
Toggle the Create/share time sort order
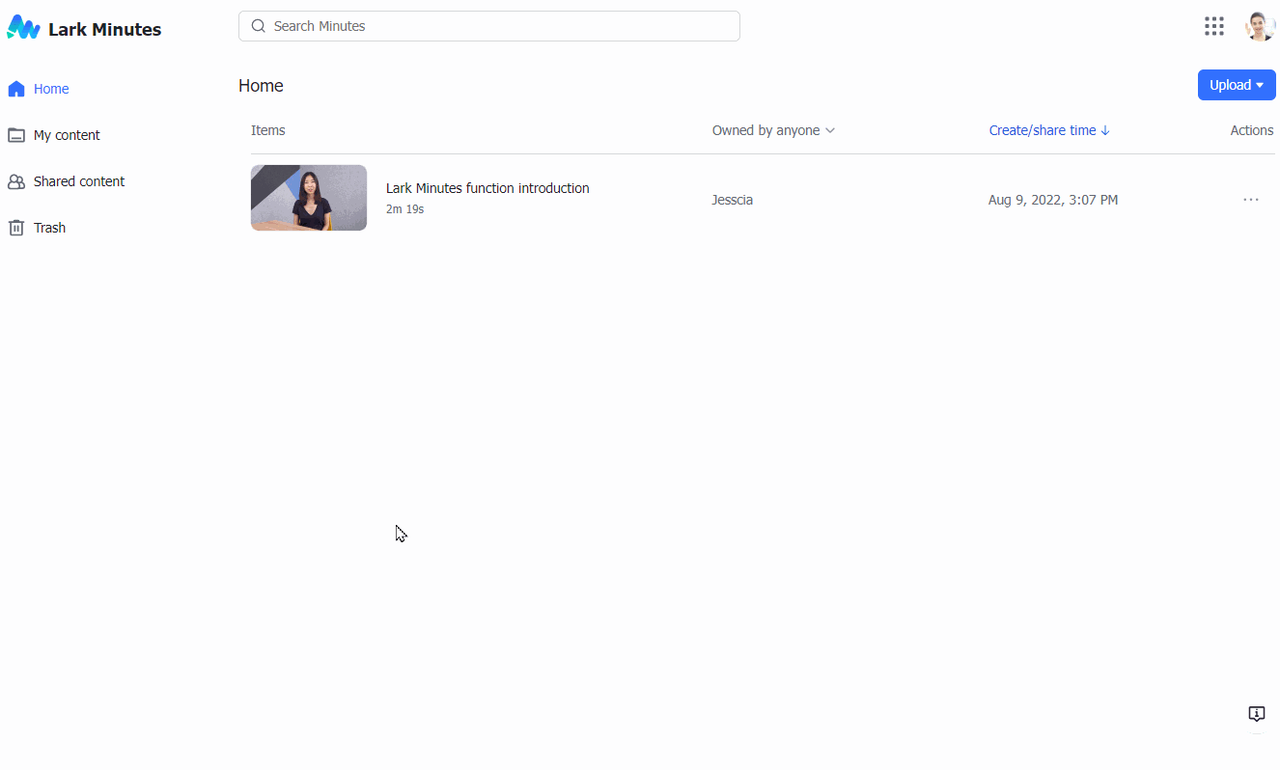point(1049,130)
